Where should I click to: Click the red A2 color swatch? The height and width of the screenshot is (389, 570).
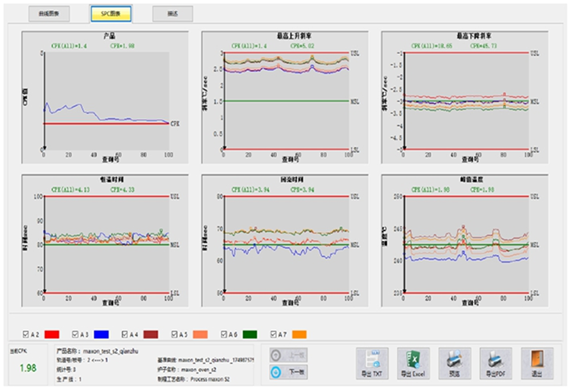52,334
